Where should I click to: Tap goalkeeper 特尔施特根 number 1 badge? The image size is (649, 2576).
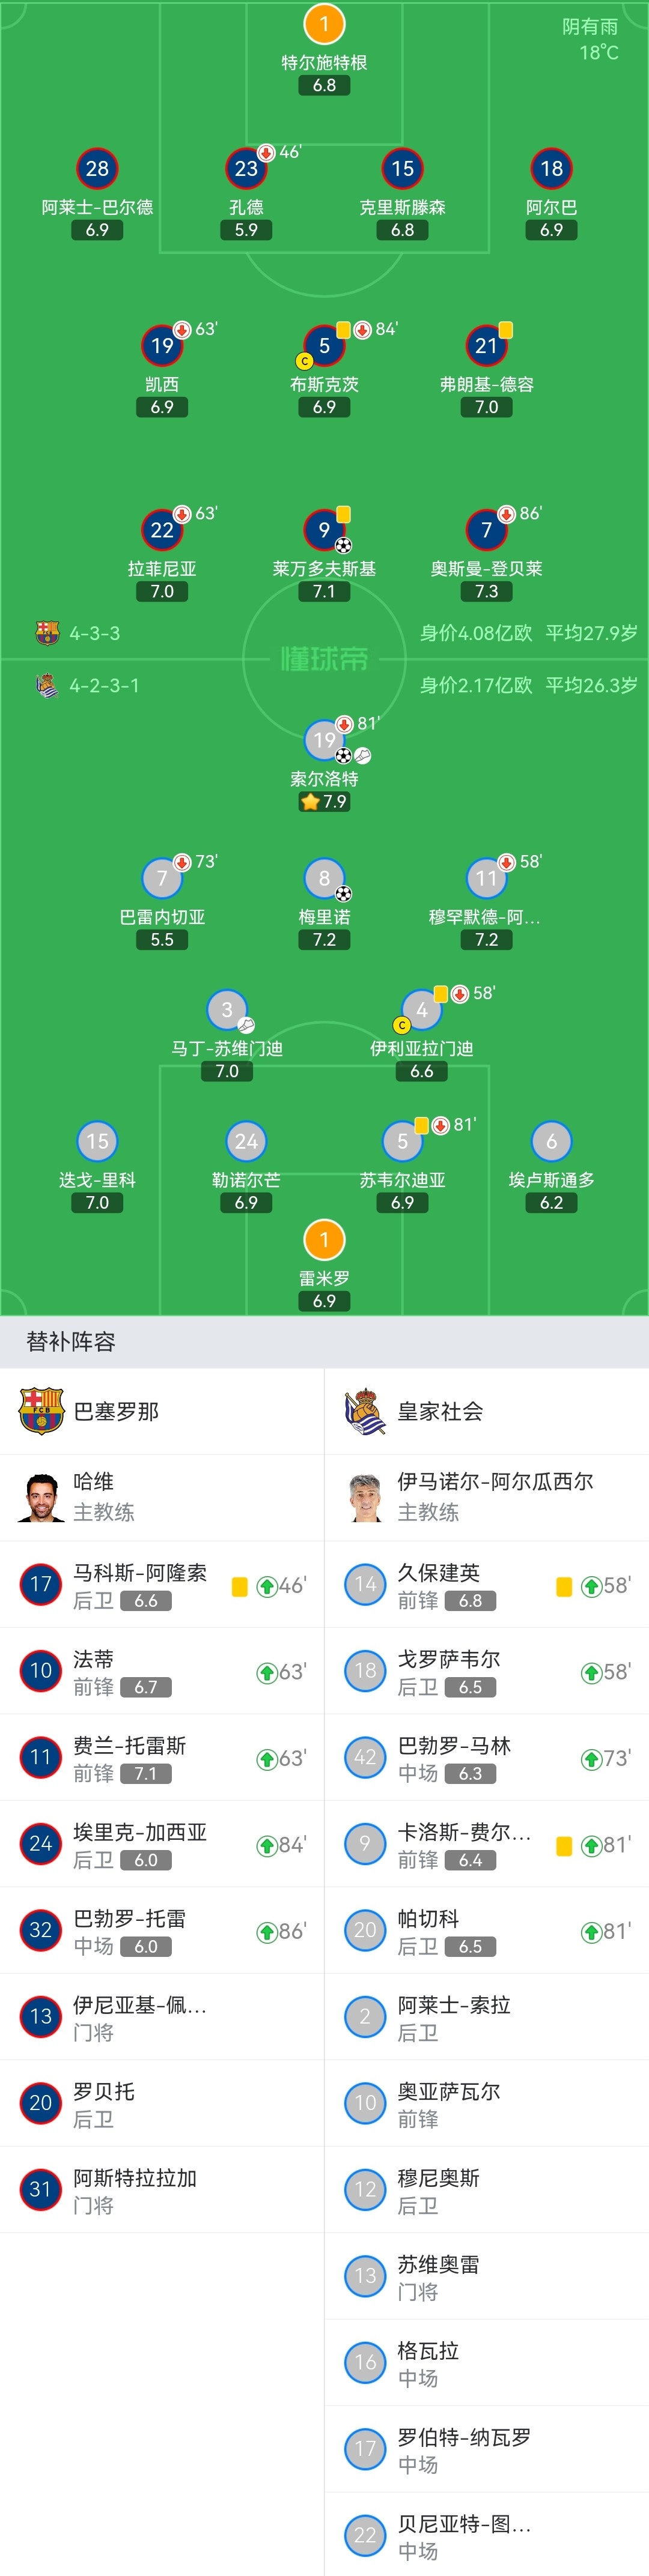324,24
